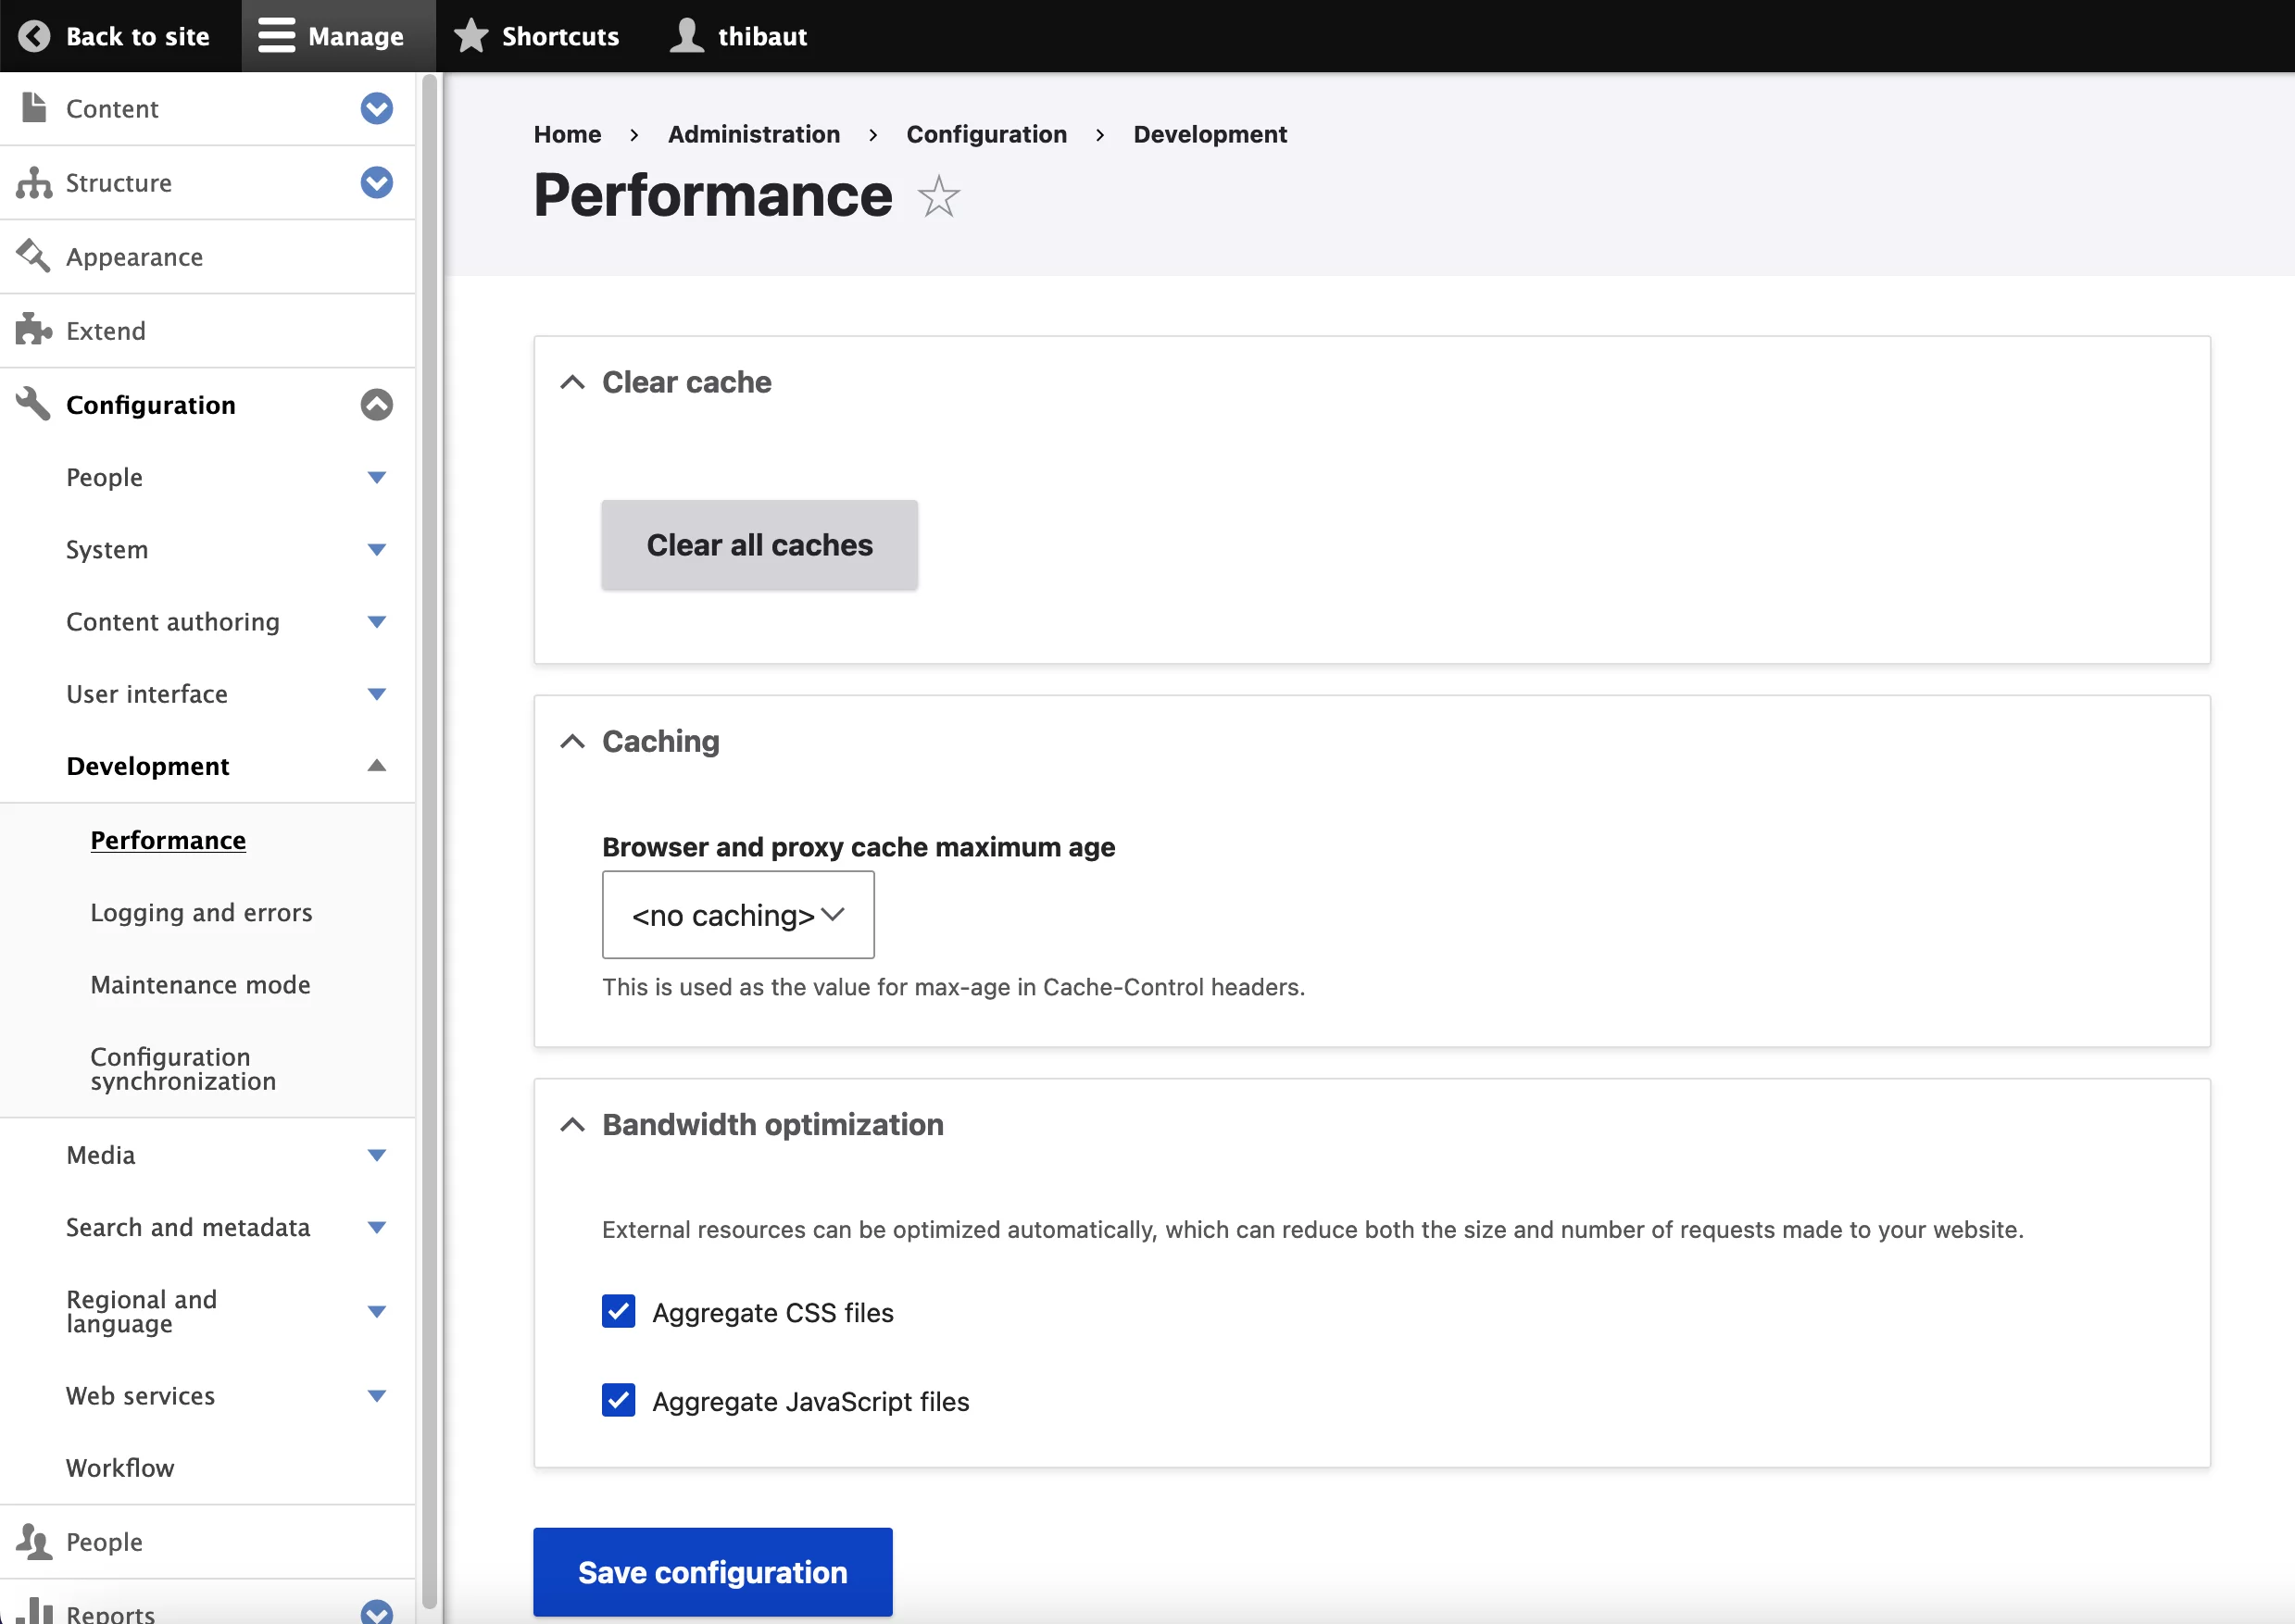Click the Extend puzzle piece icon
The image size is (2295, 1624).
pos(33,329)
